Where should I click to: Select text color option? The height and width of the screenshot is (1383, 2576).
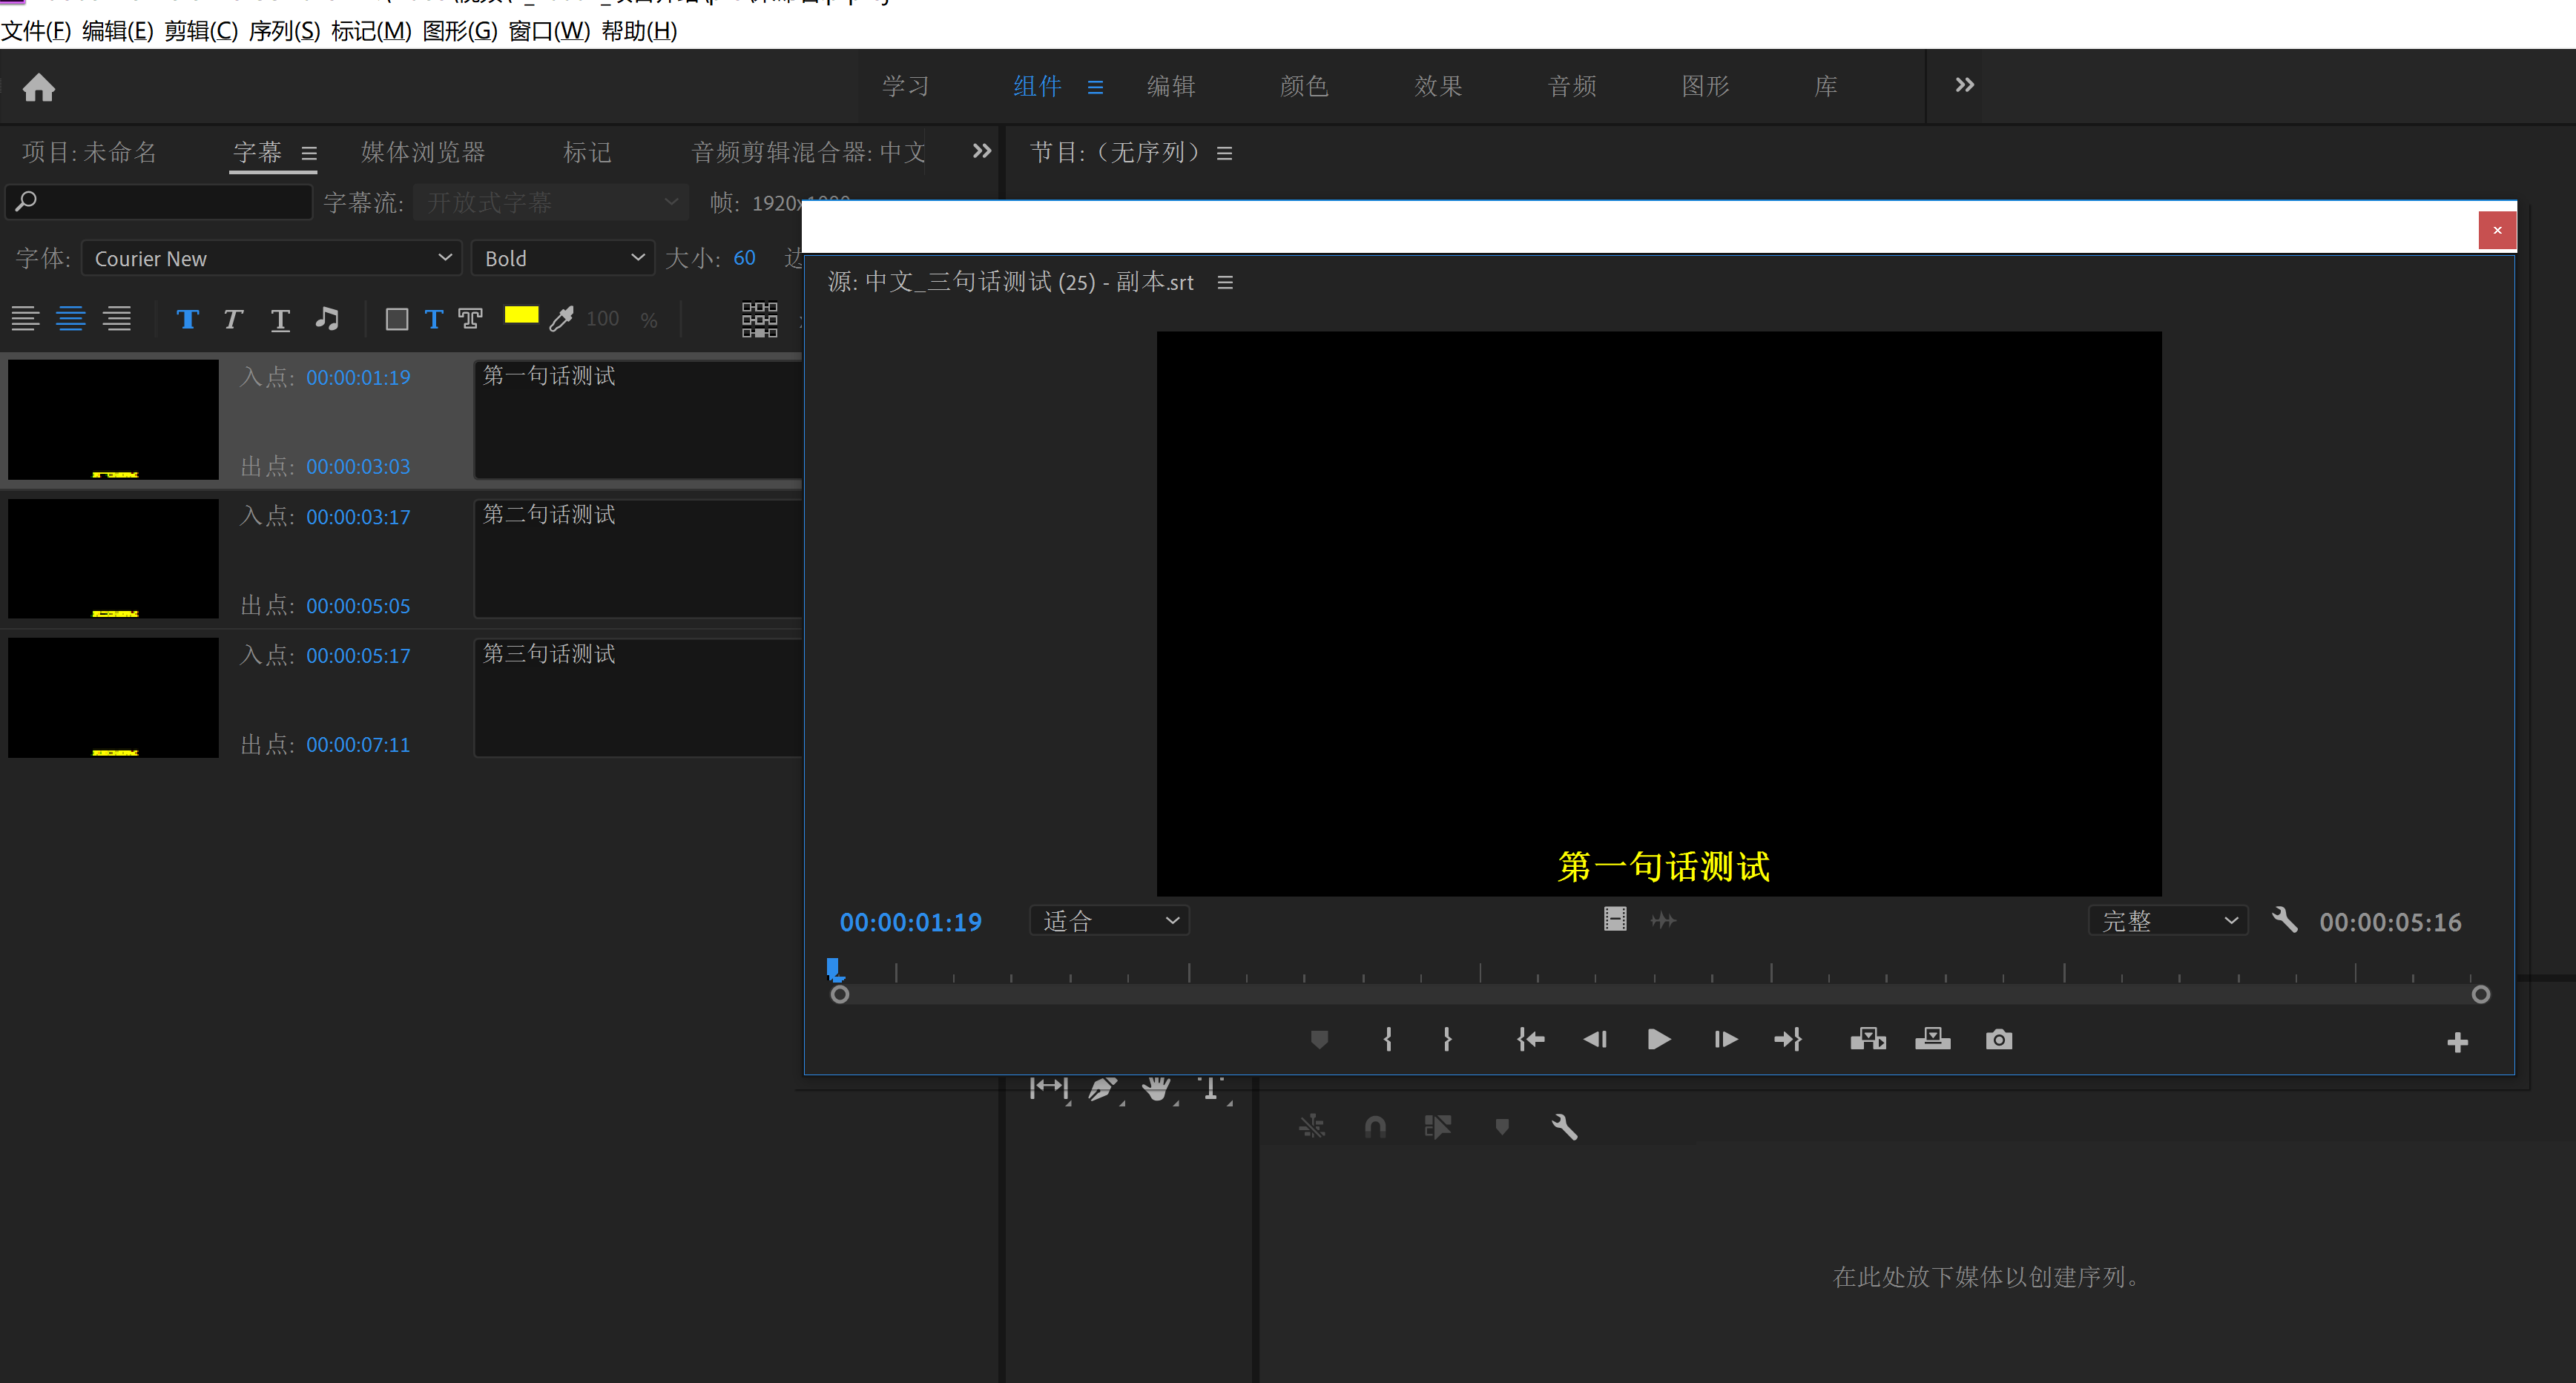click(x=434, y=320)
